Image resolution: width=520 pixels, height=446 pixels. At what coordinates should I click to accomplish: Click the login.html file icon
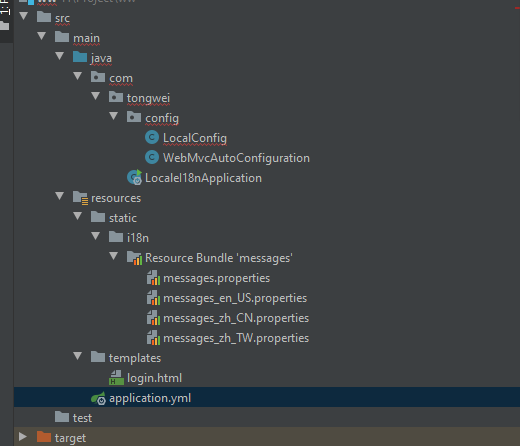click(116, 378)
